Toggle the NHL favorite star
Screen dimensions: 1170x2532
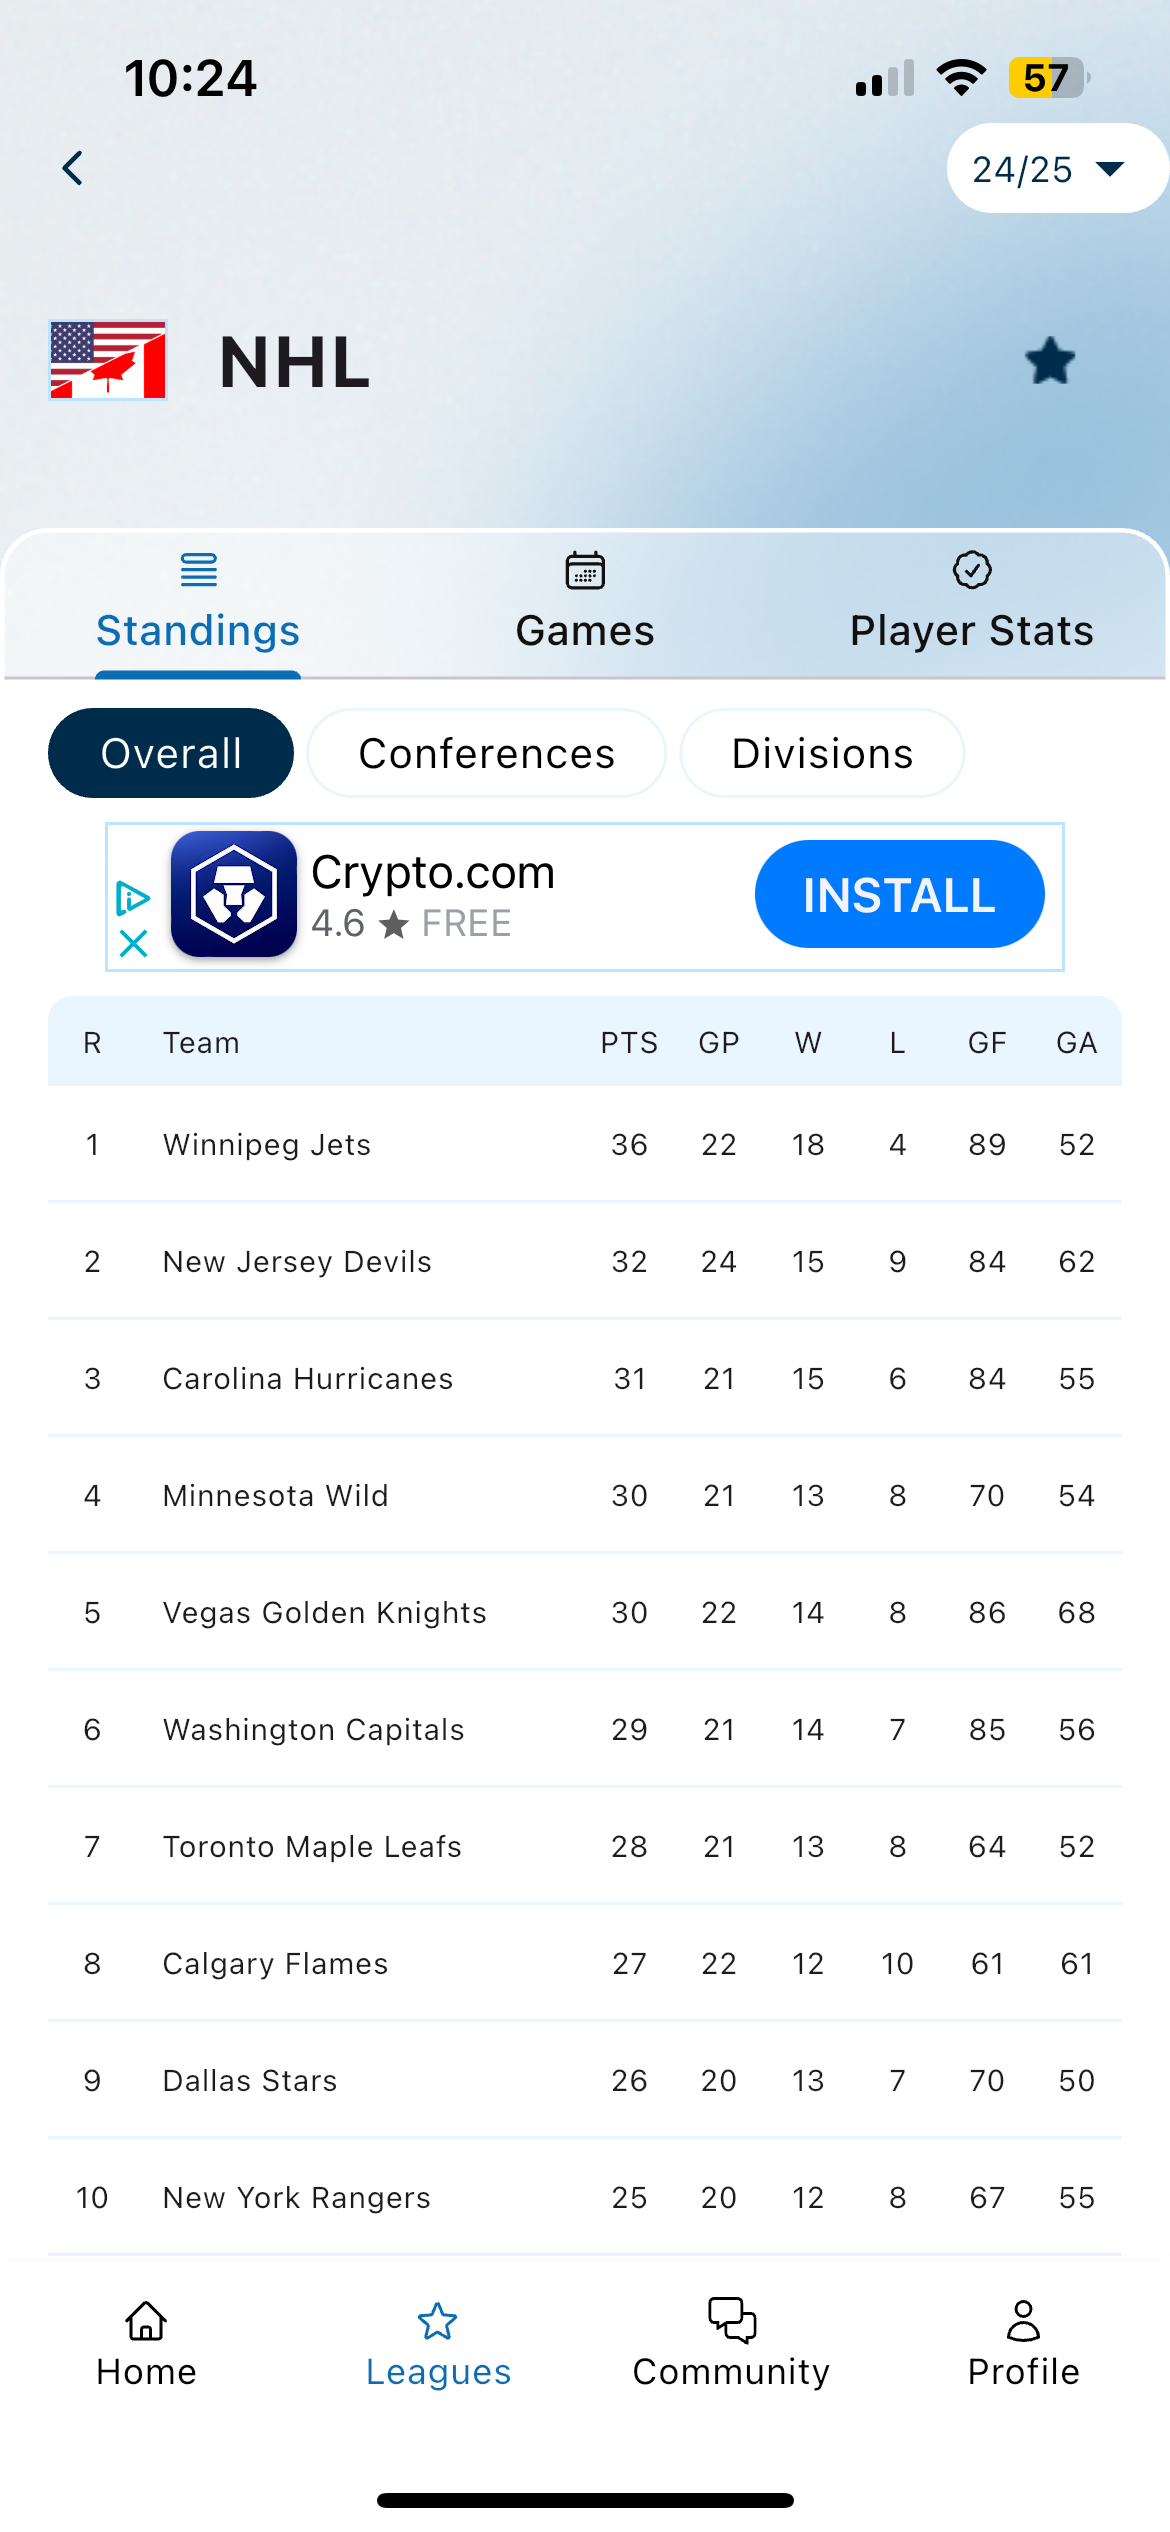pos(1050,361)
